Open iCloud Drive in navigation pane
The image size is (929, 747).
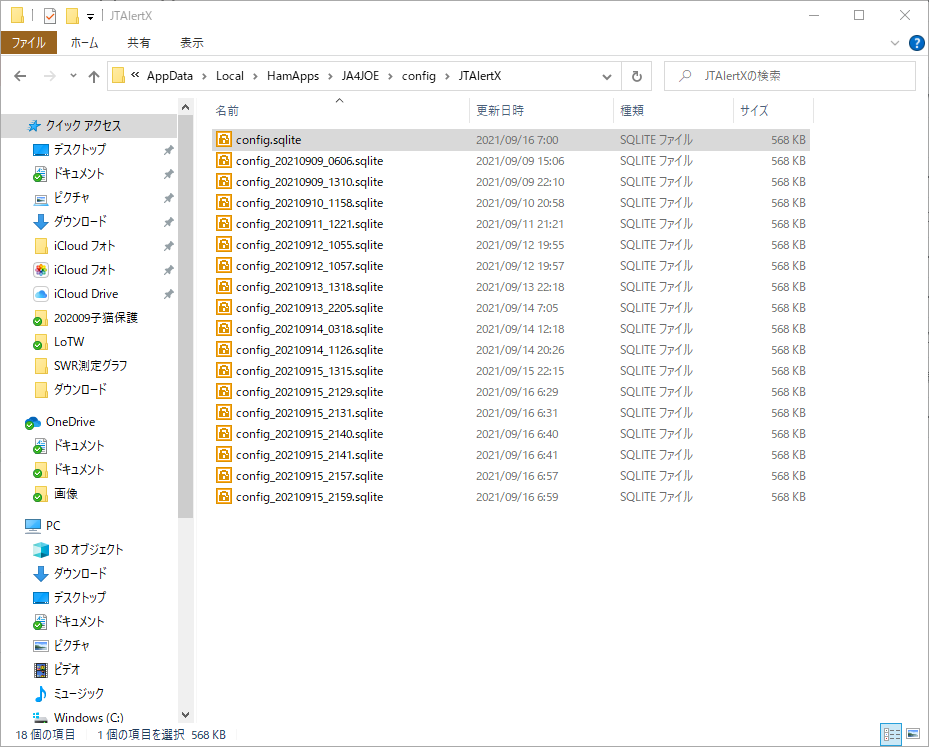tap(86, 294)
